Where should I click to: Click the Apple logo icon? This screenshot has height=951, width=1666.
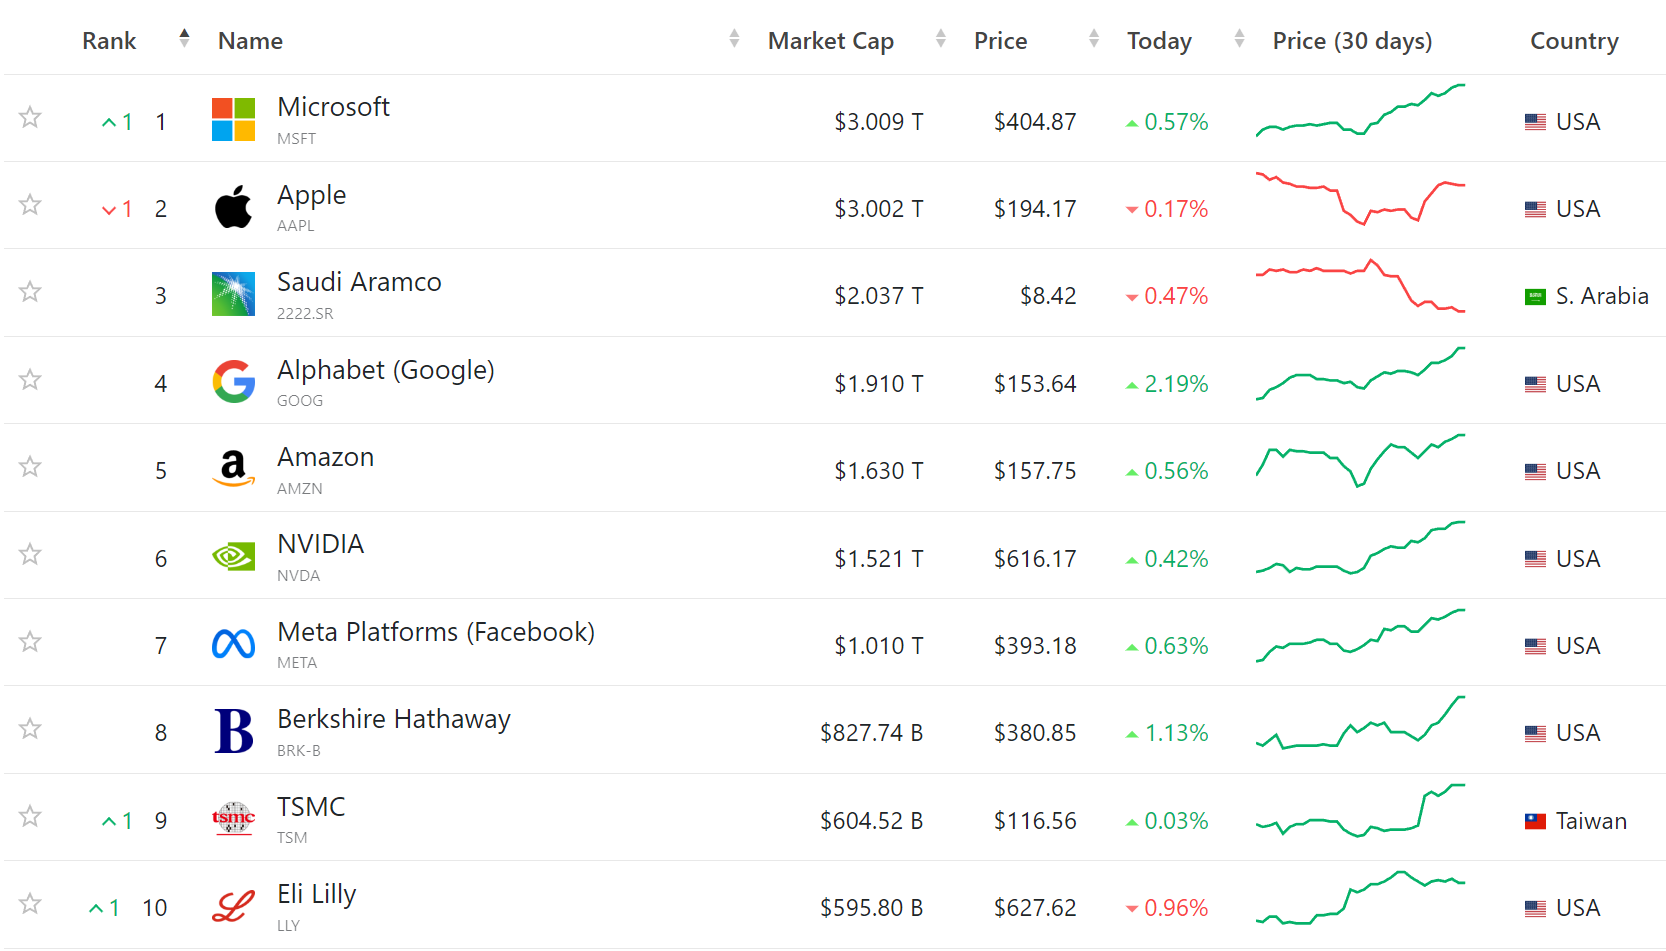(233, 207)
